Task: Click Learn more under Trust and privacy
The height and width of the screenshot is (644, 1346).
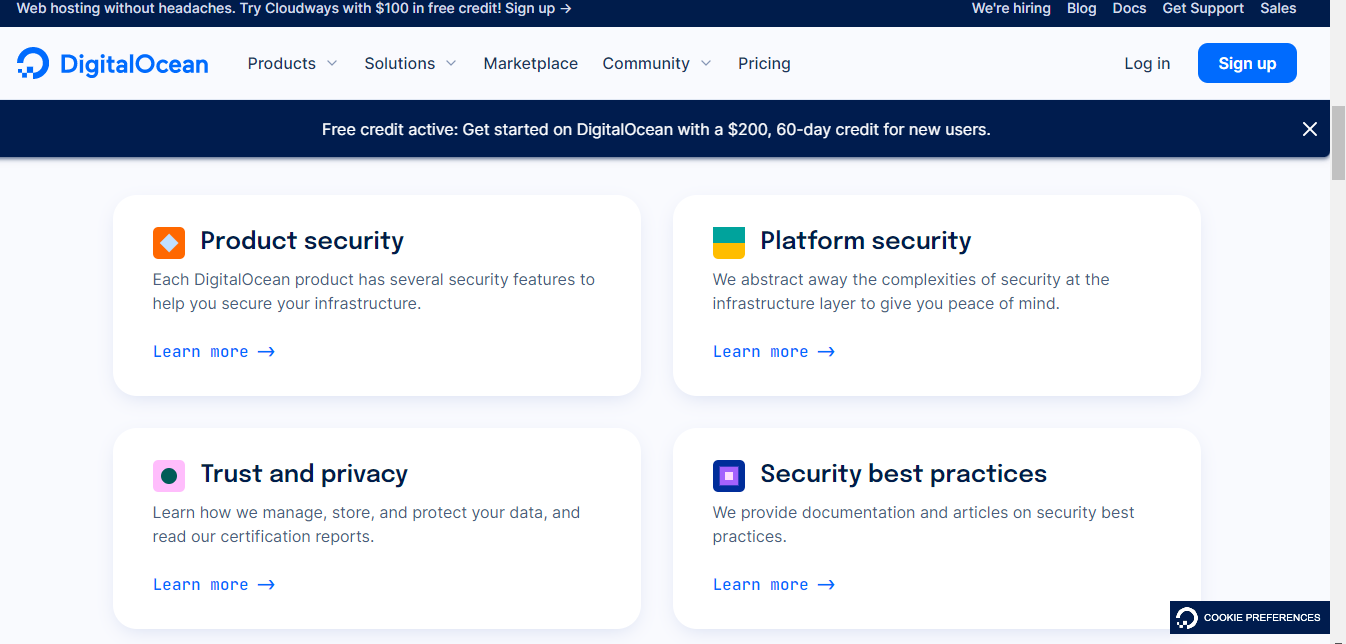Action: pos(214,585)
